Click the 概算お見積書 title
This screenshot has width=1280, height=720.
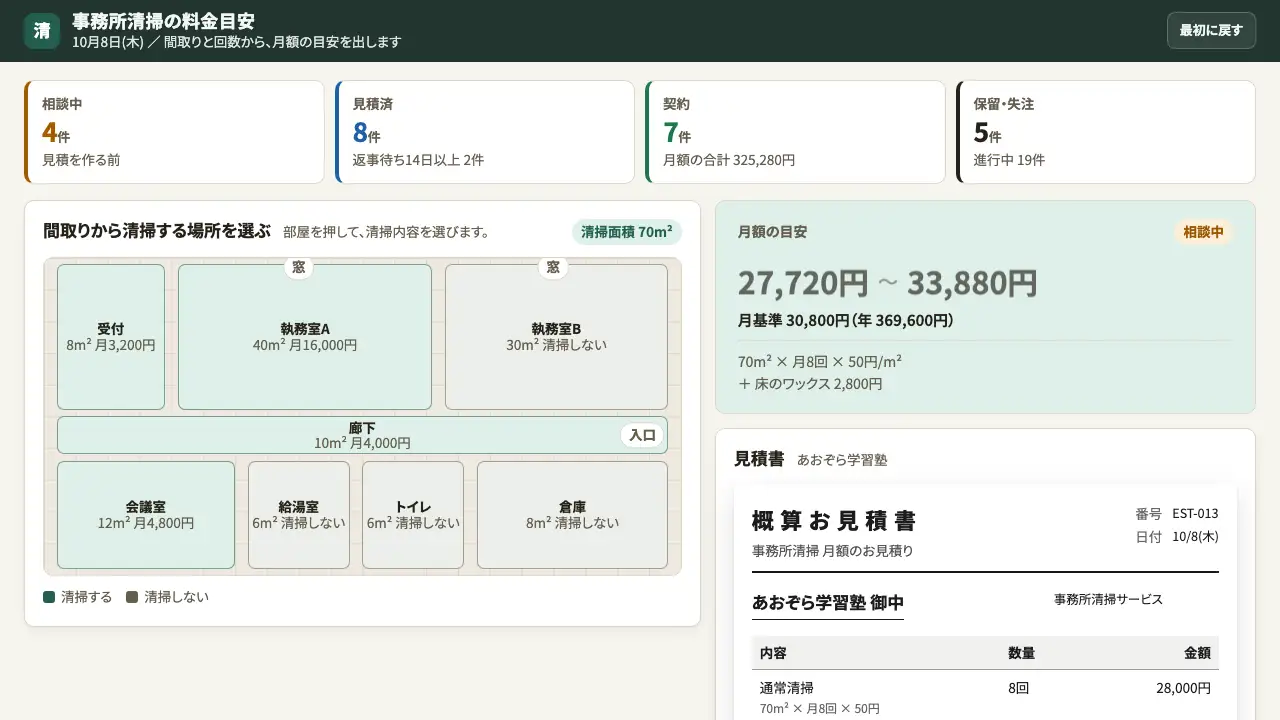point(834,521)
